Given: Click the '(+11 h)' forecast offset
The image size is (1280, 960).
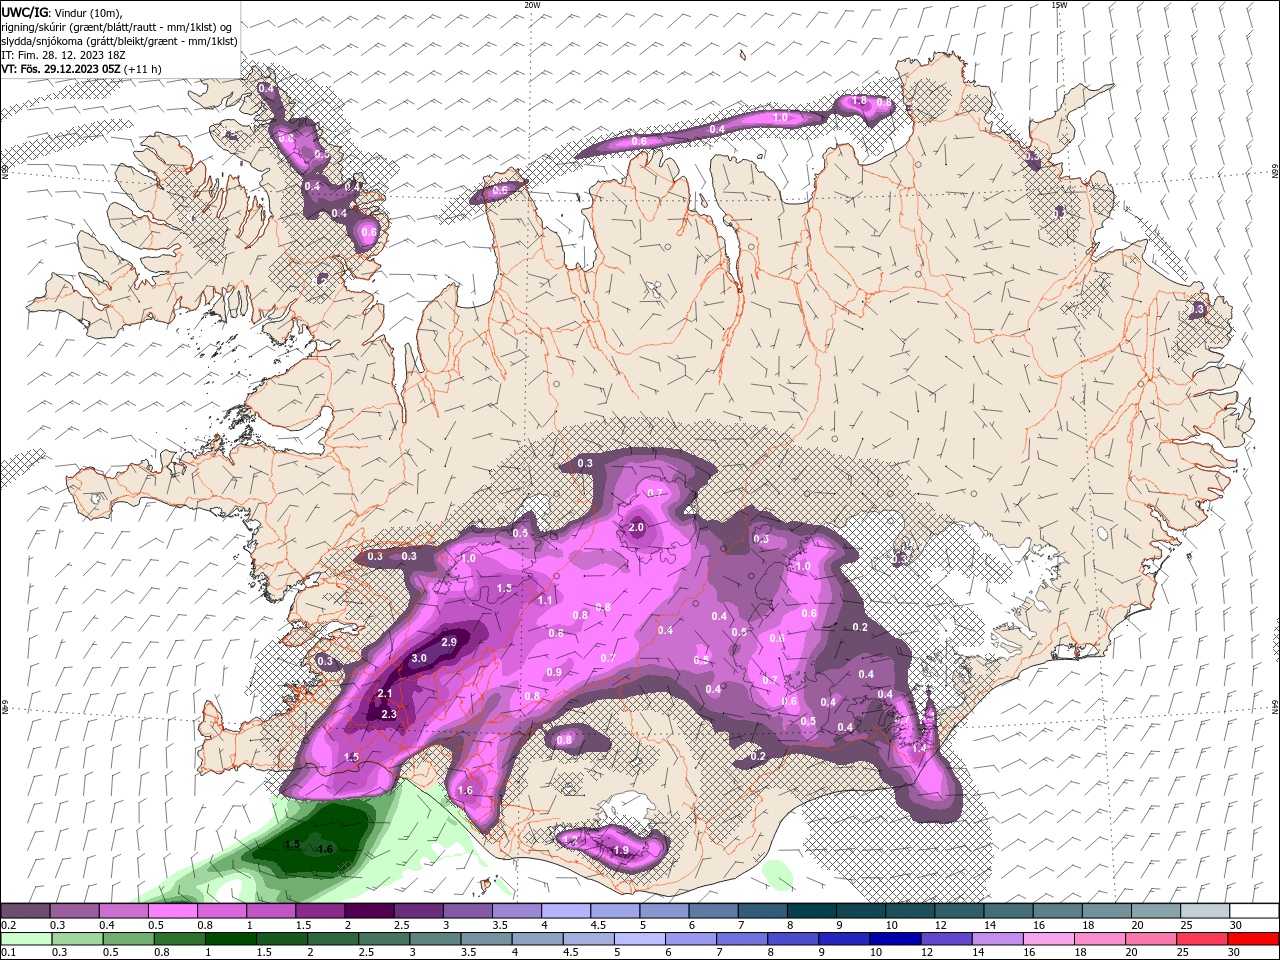Looking at the screenshot, I should [x=143, y=69].
